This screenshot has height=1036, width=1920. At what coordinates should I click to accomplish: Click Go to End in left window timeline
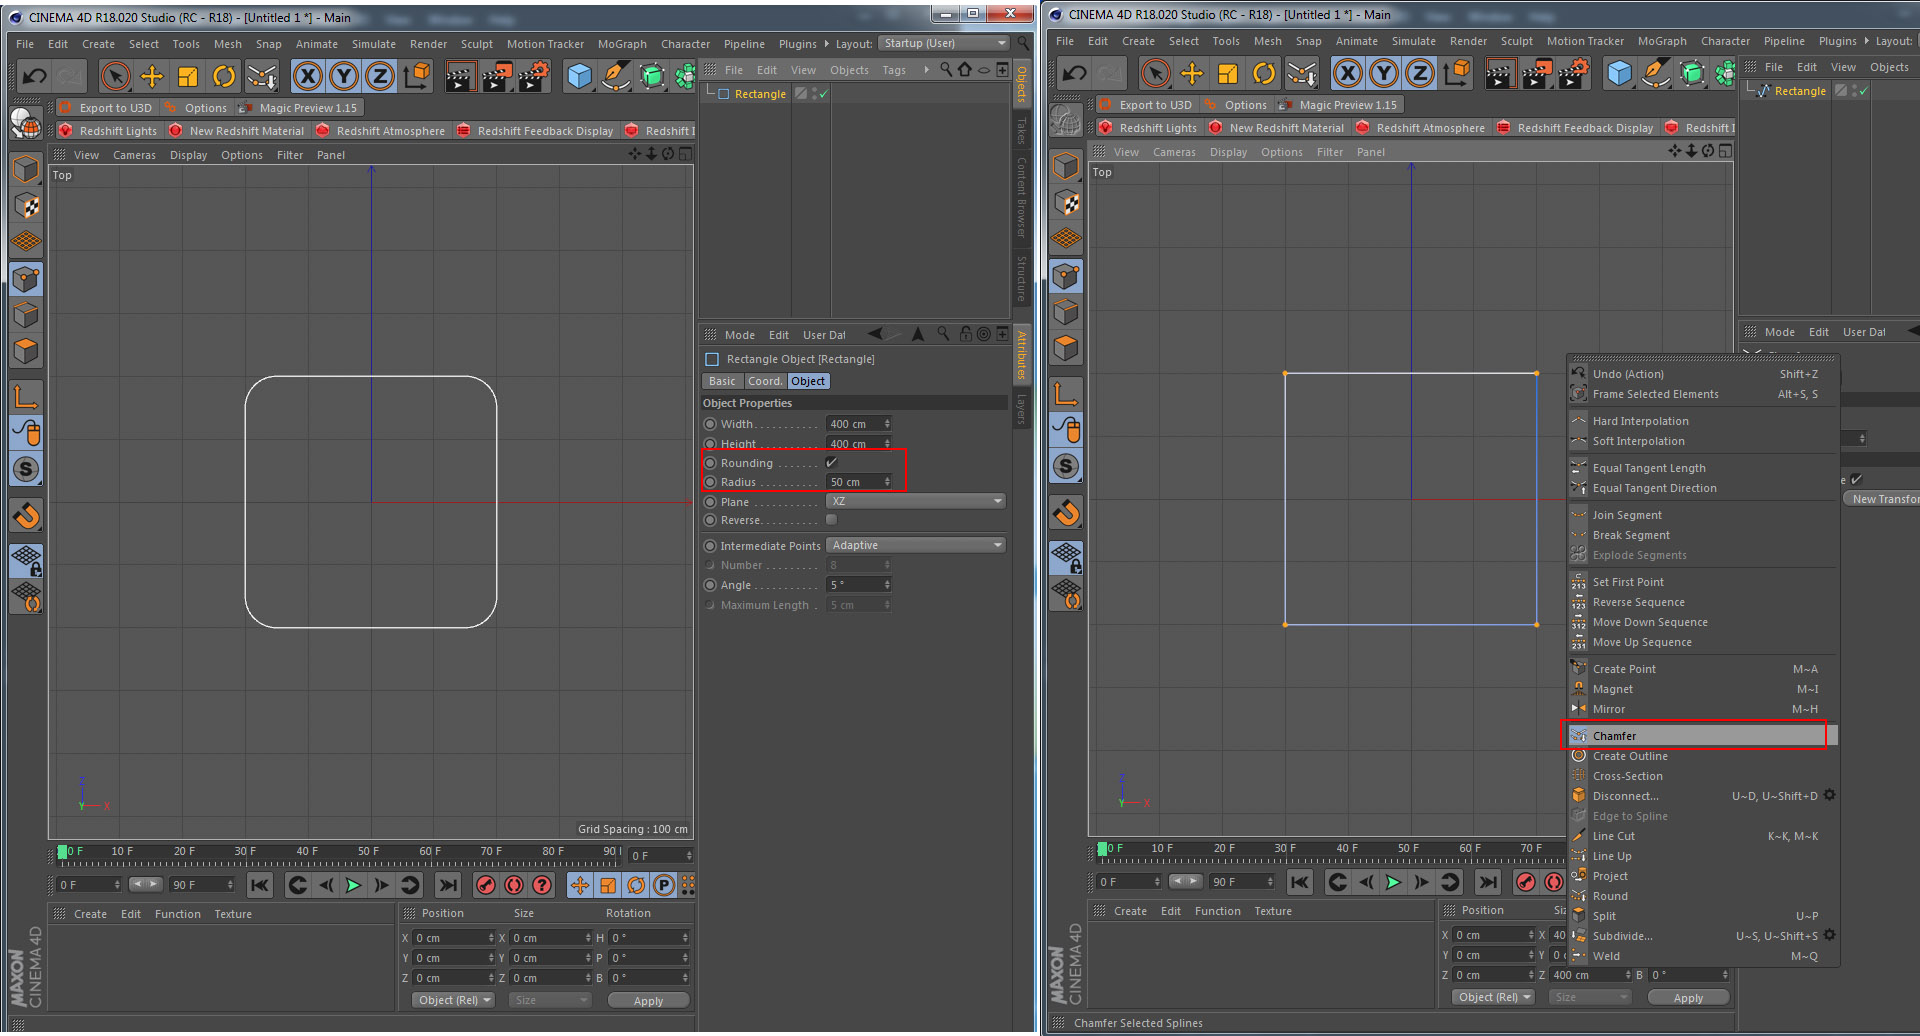pyautogui.click(x=448, y=885)
